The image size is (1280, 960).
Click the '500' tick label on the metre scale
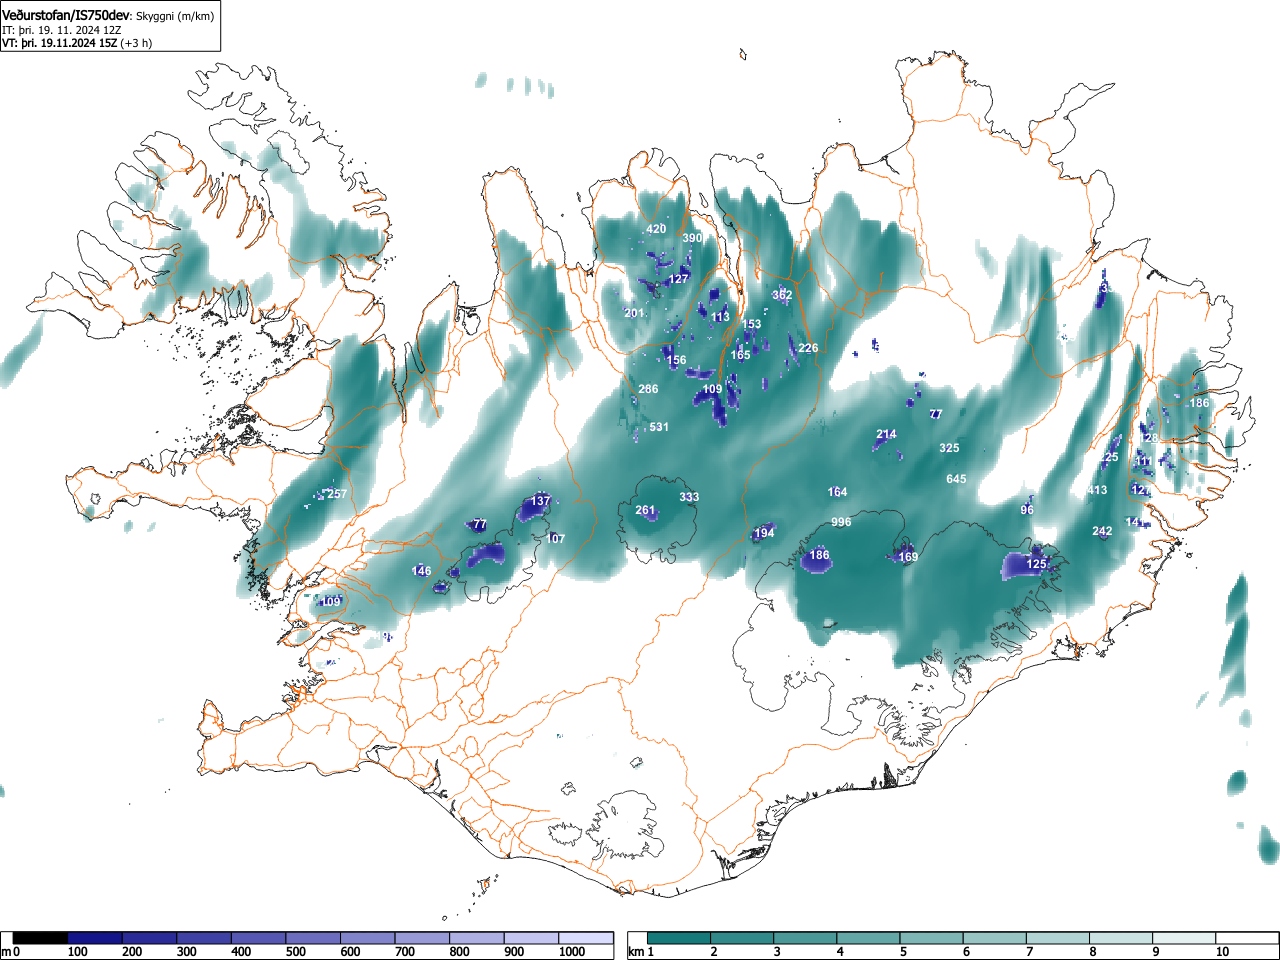(x=295, y=952)
